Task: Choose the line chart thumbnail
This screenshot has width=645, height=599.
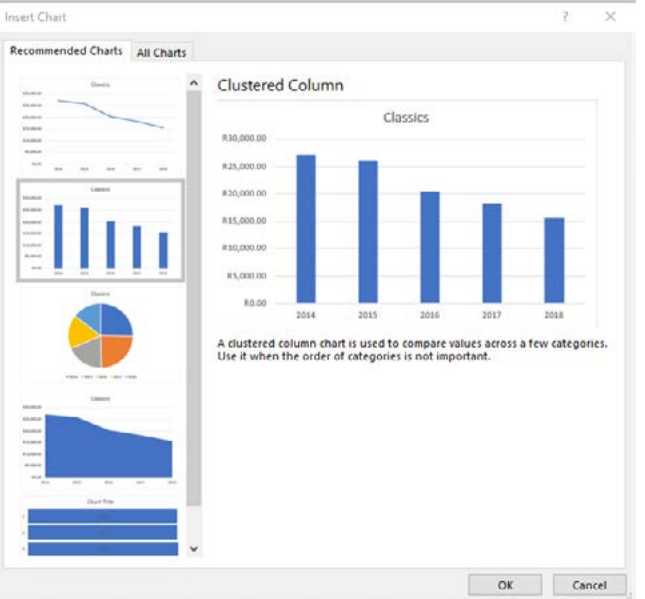Action: (100, 126)
